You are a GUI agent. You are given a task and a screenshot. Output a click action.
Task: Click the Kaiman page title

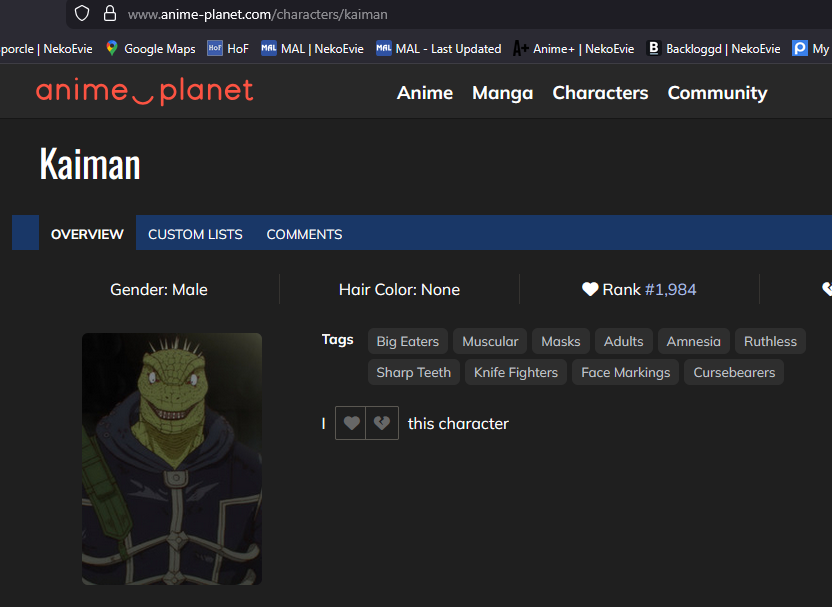point(90,164)
